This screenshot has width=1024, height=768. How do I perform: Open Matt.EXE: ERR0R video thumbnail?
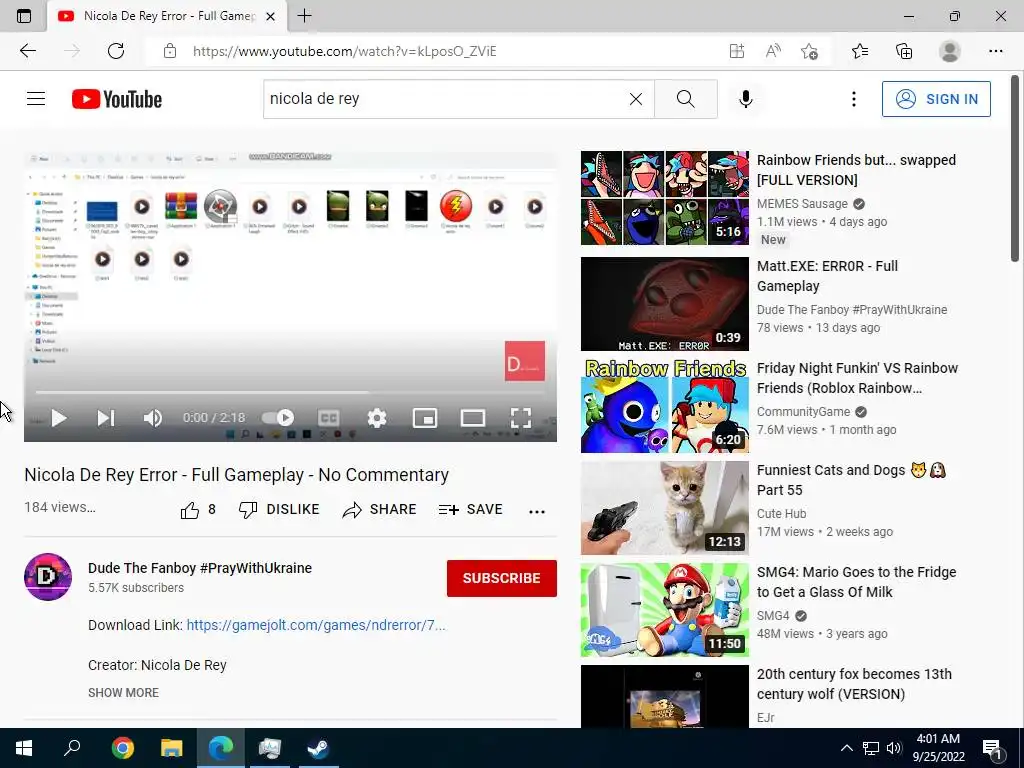[665, 304]
